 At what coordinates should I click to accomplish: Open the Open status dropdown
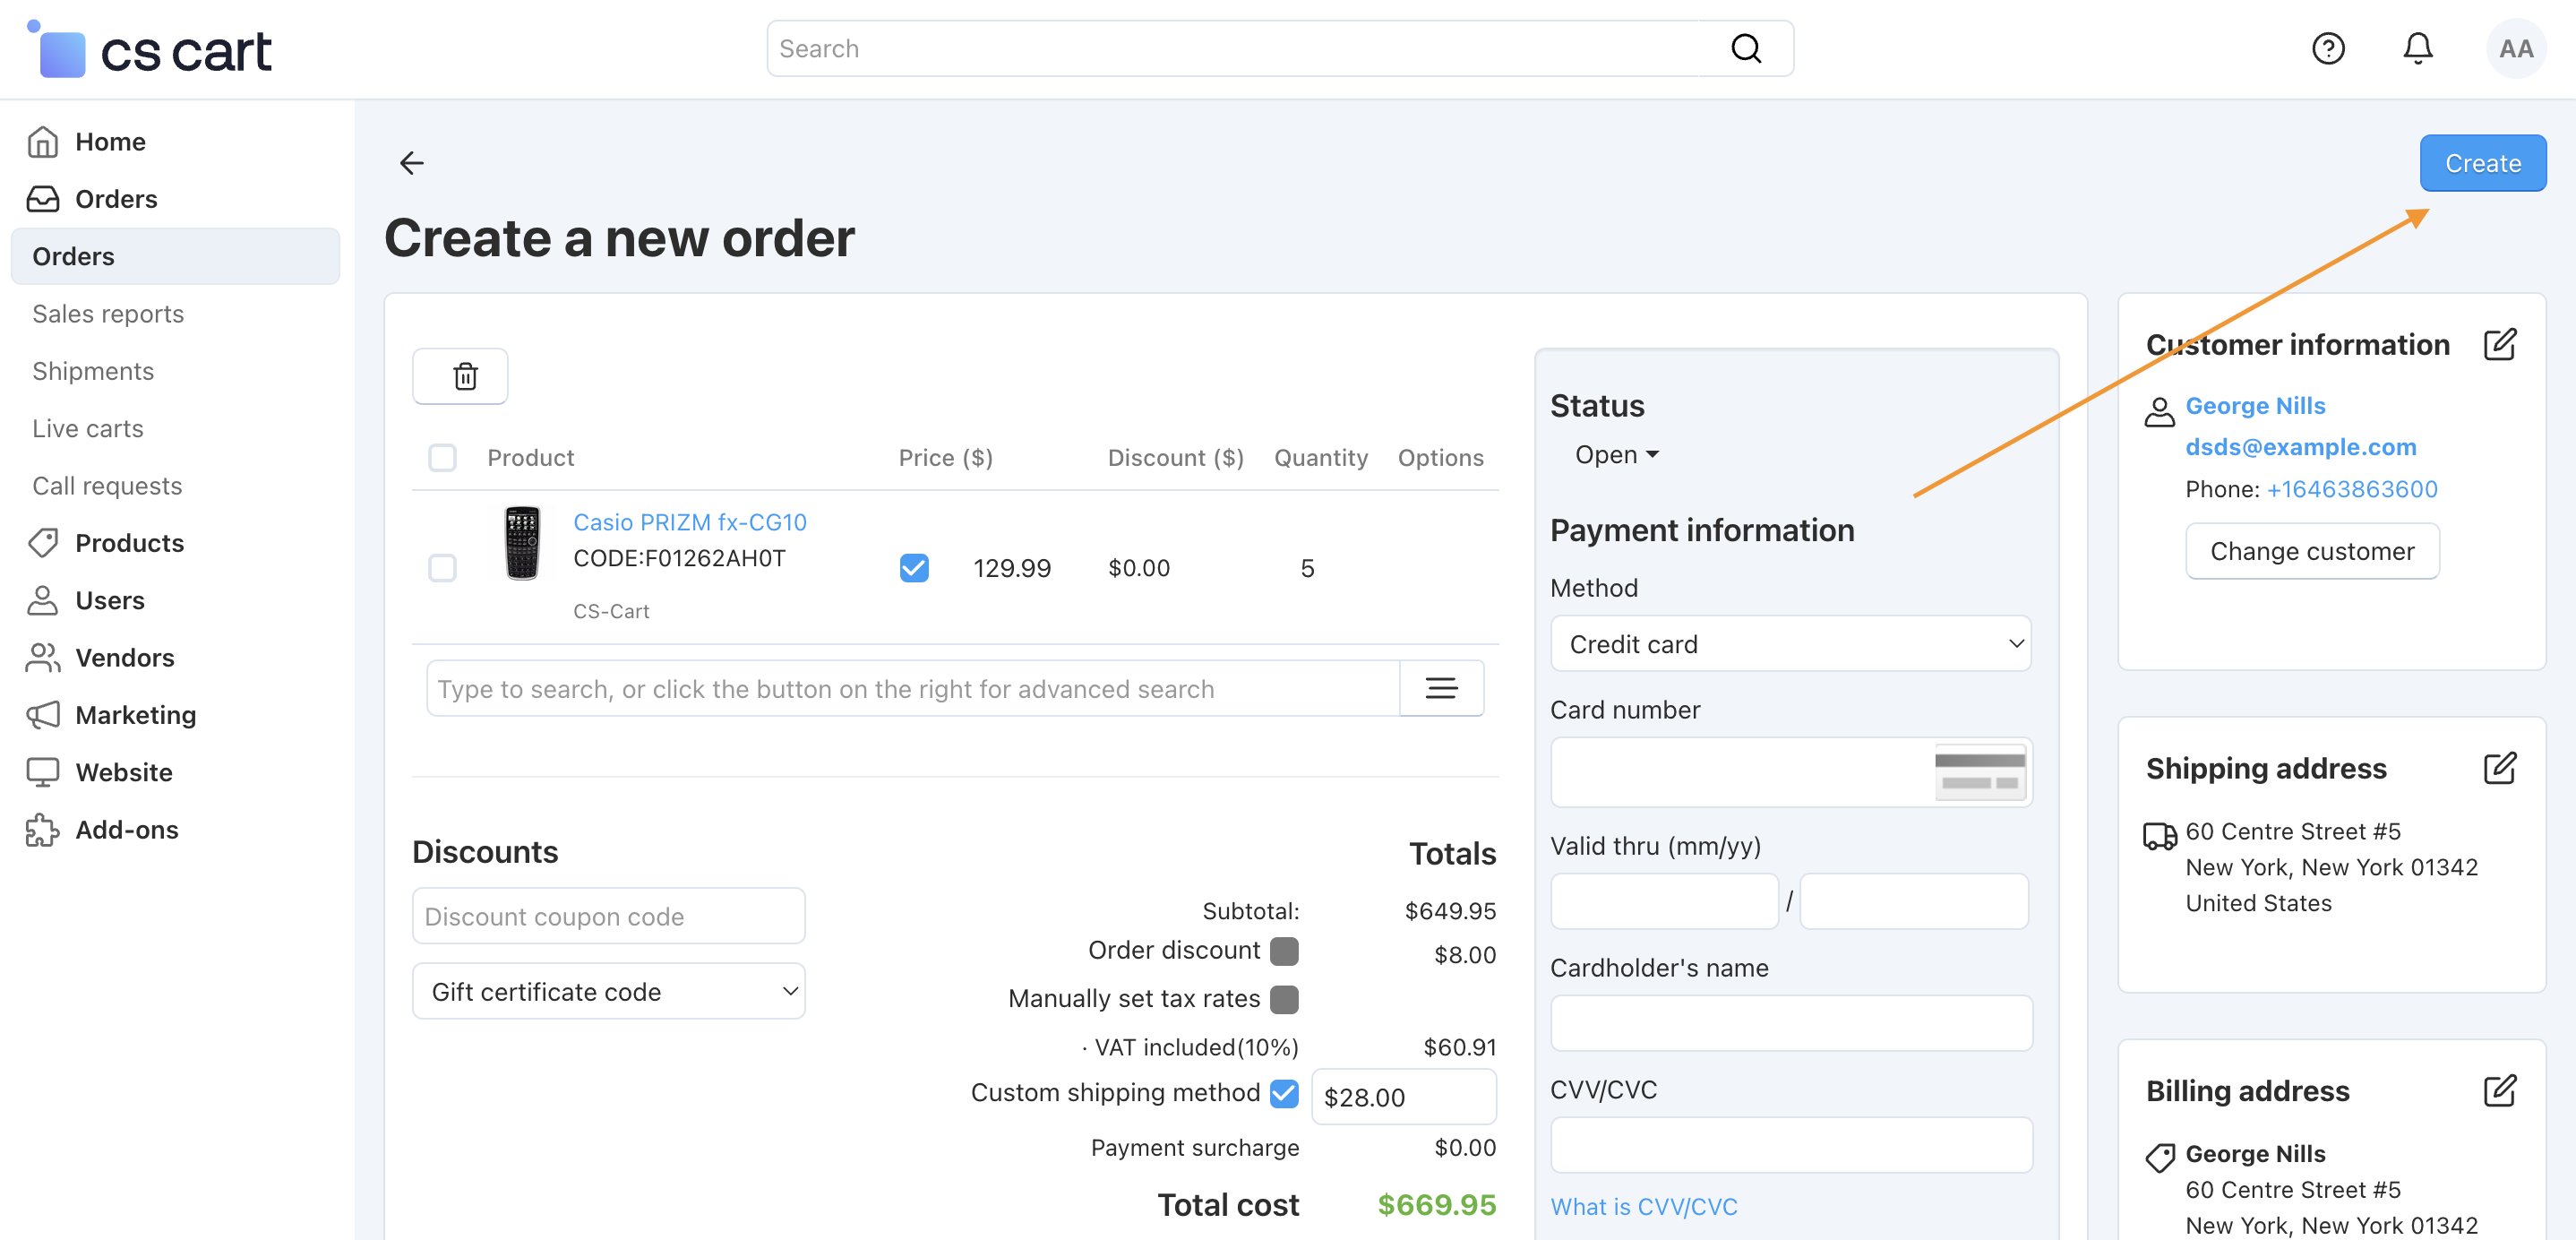[1616, 455]
